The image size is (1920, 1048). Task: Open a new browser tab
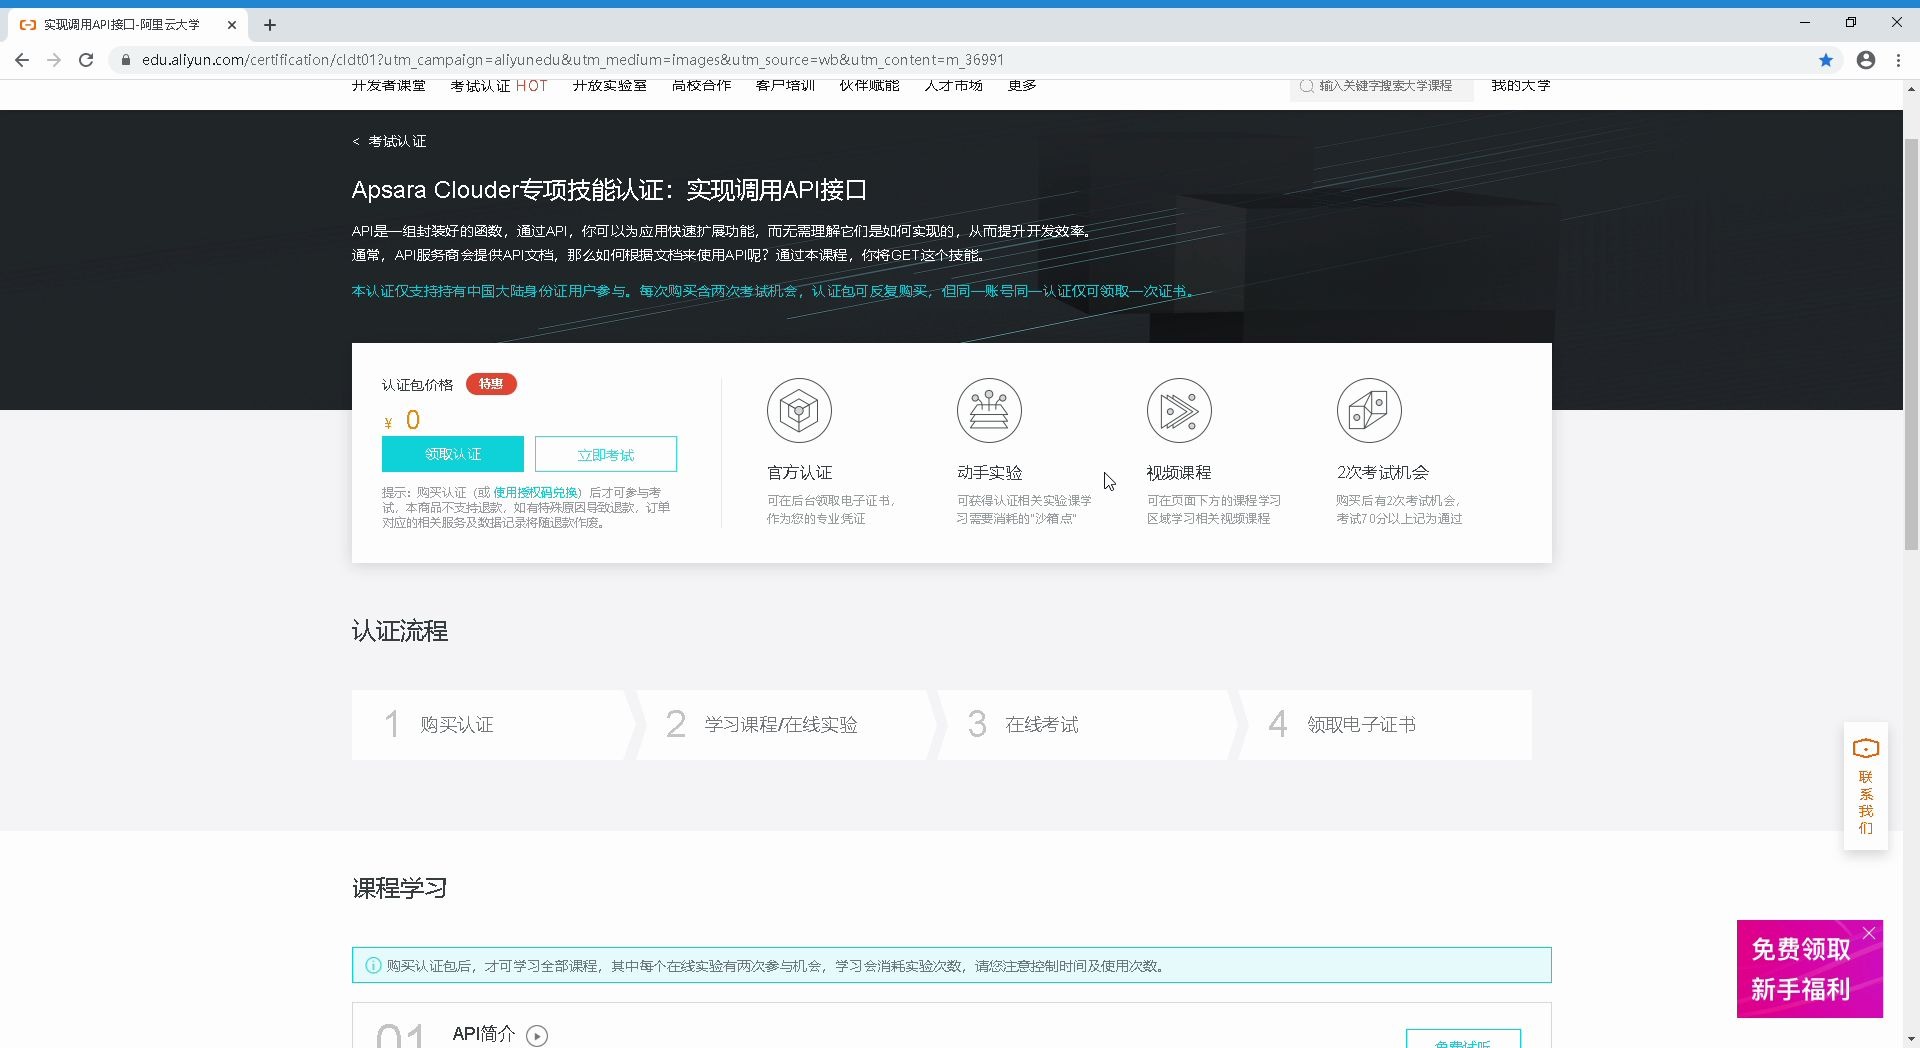coord(270,25)
